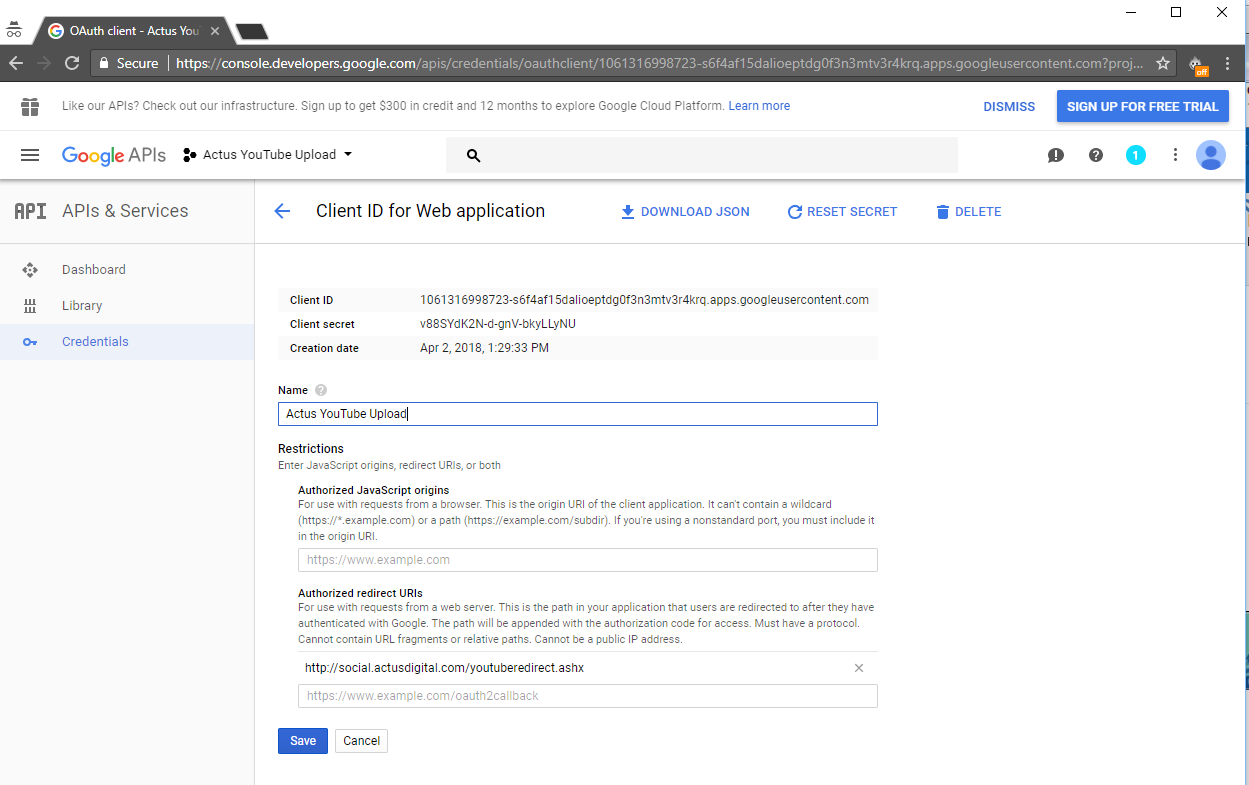Click the gift box promo icon

point(30,106)
